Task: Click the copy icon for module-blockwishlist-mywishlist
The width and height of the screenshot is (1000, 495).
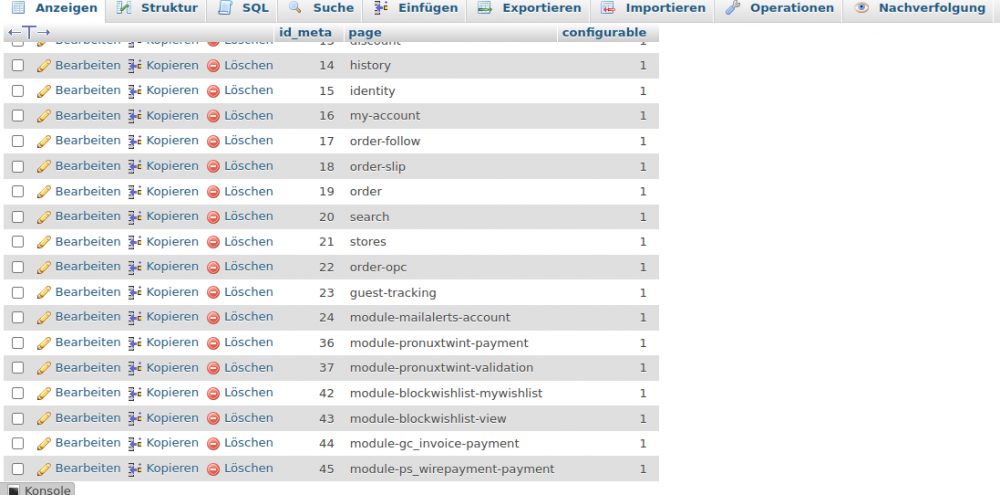Action: point(135,394)
